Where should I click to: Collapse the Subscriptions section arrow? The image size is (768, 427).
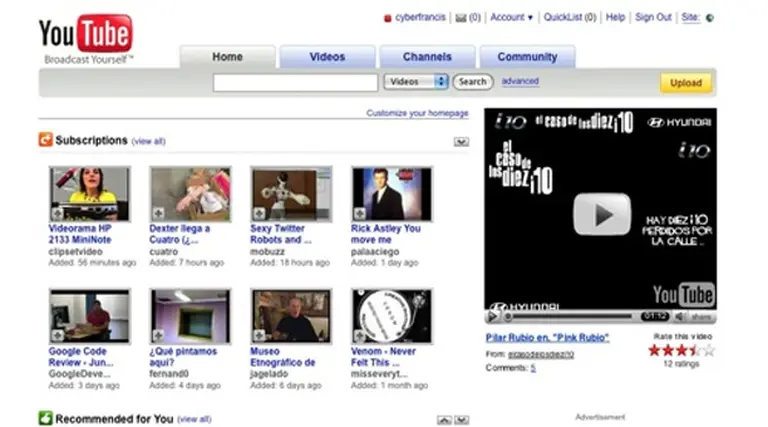tap(461, 142)
